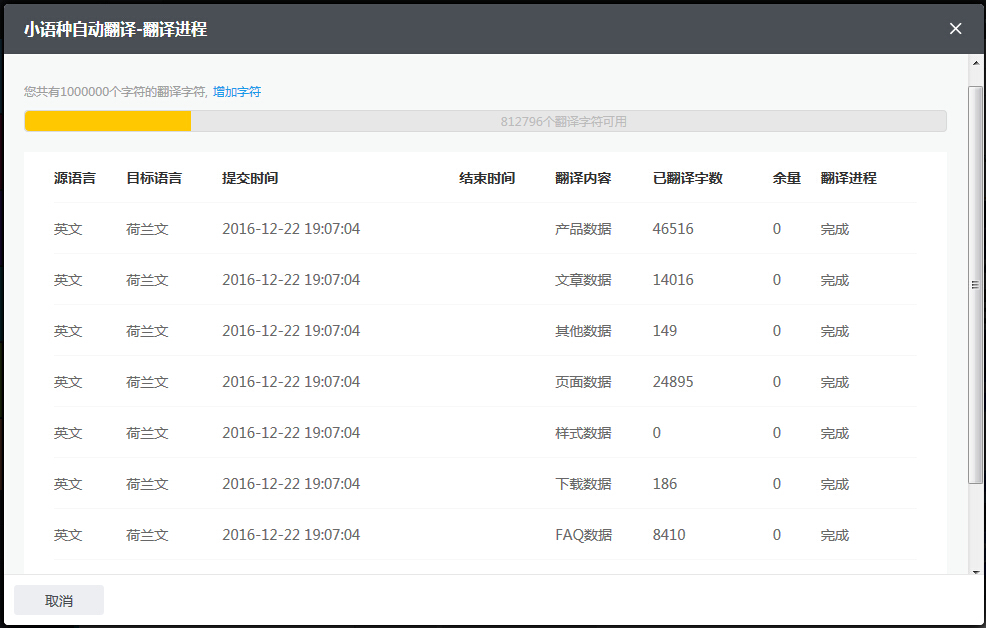
Task: Click the yellow used-characters progress bar
Action: click(108, 121)
